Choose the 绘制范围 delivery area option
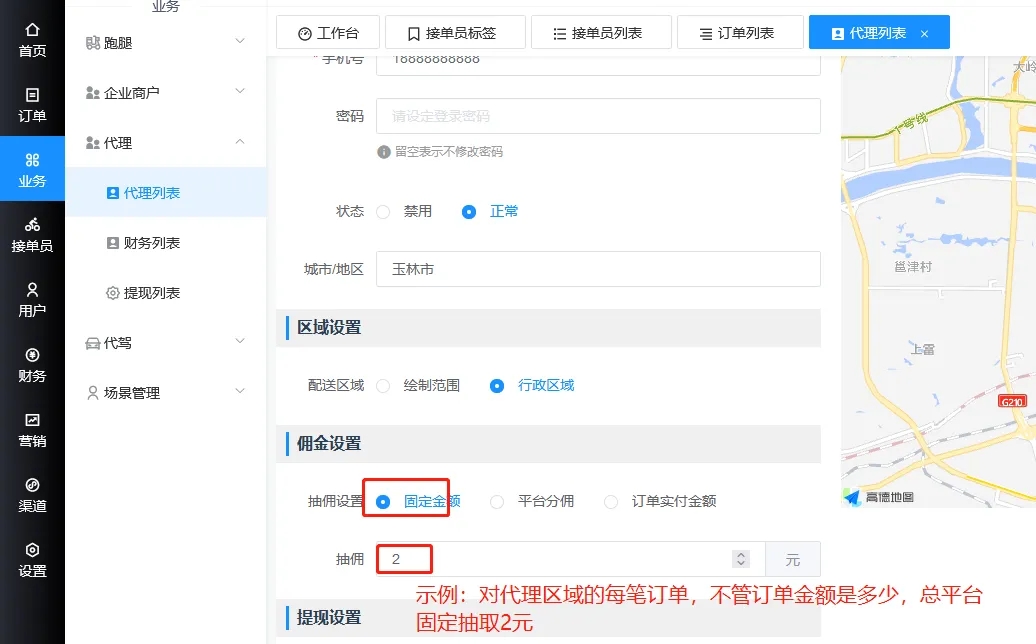The width and height of the screenshot is (1036, 644). point(383,386)
